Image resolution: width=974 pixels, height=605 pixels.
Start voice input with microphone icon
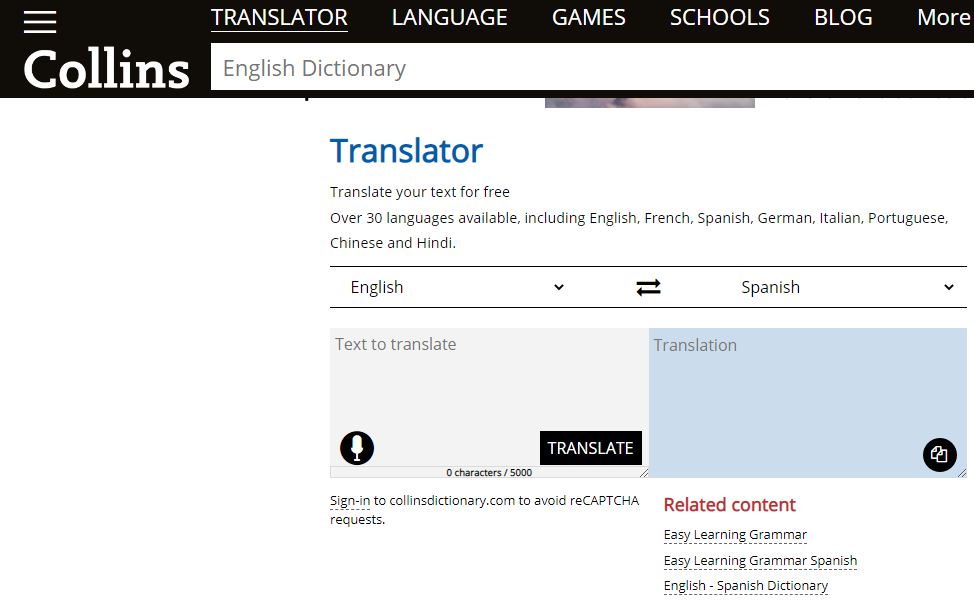[357, 448]
